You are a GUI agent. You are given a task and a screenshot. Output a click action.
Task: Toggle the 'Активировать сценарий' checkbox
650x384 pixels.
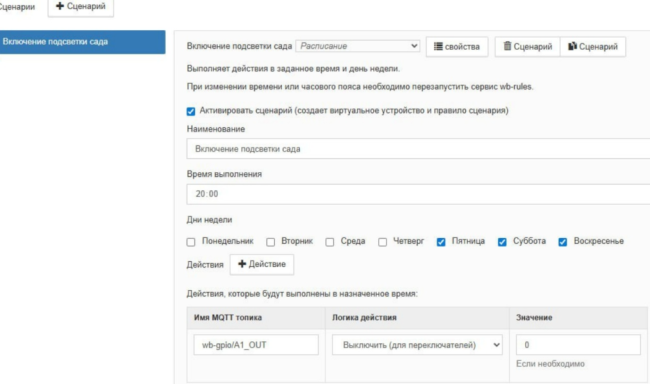tap(191, 111)
